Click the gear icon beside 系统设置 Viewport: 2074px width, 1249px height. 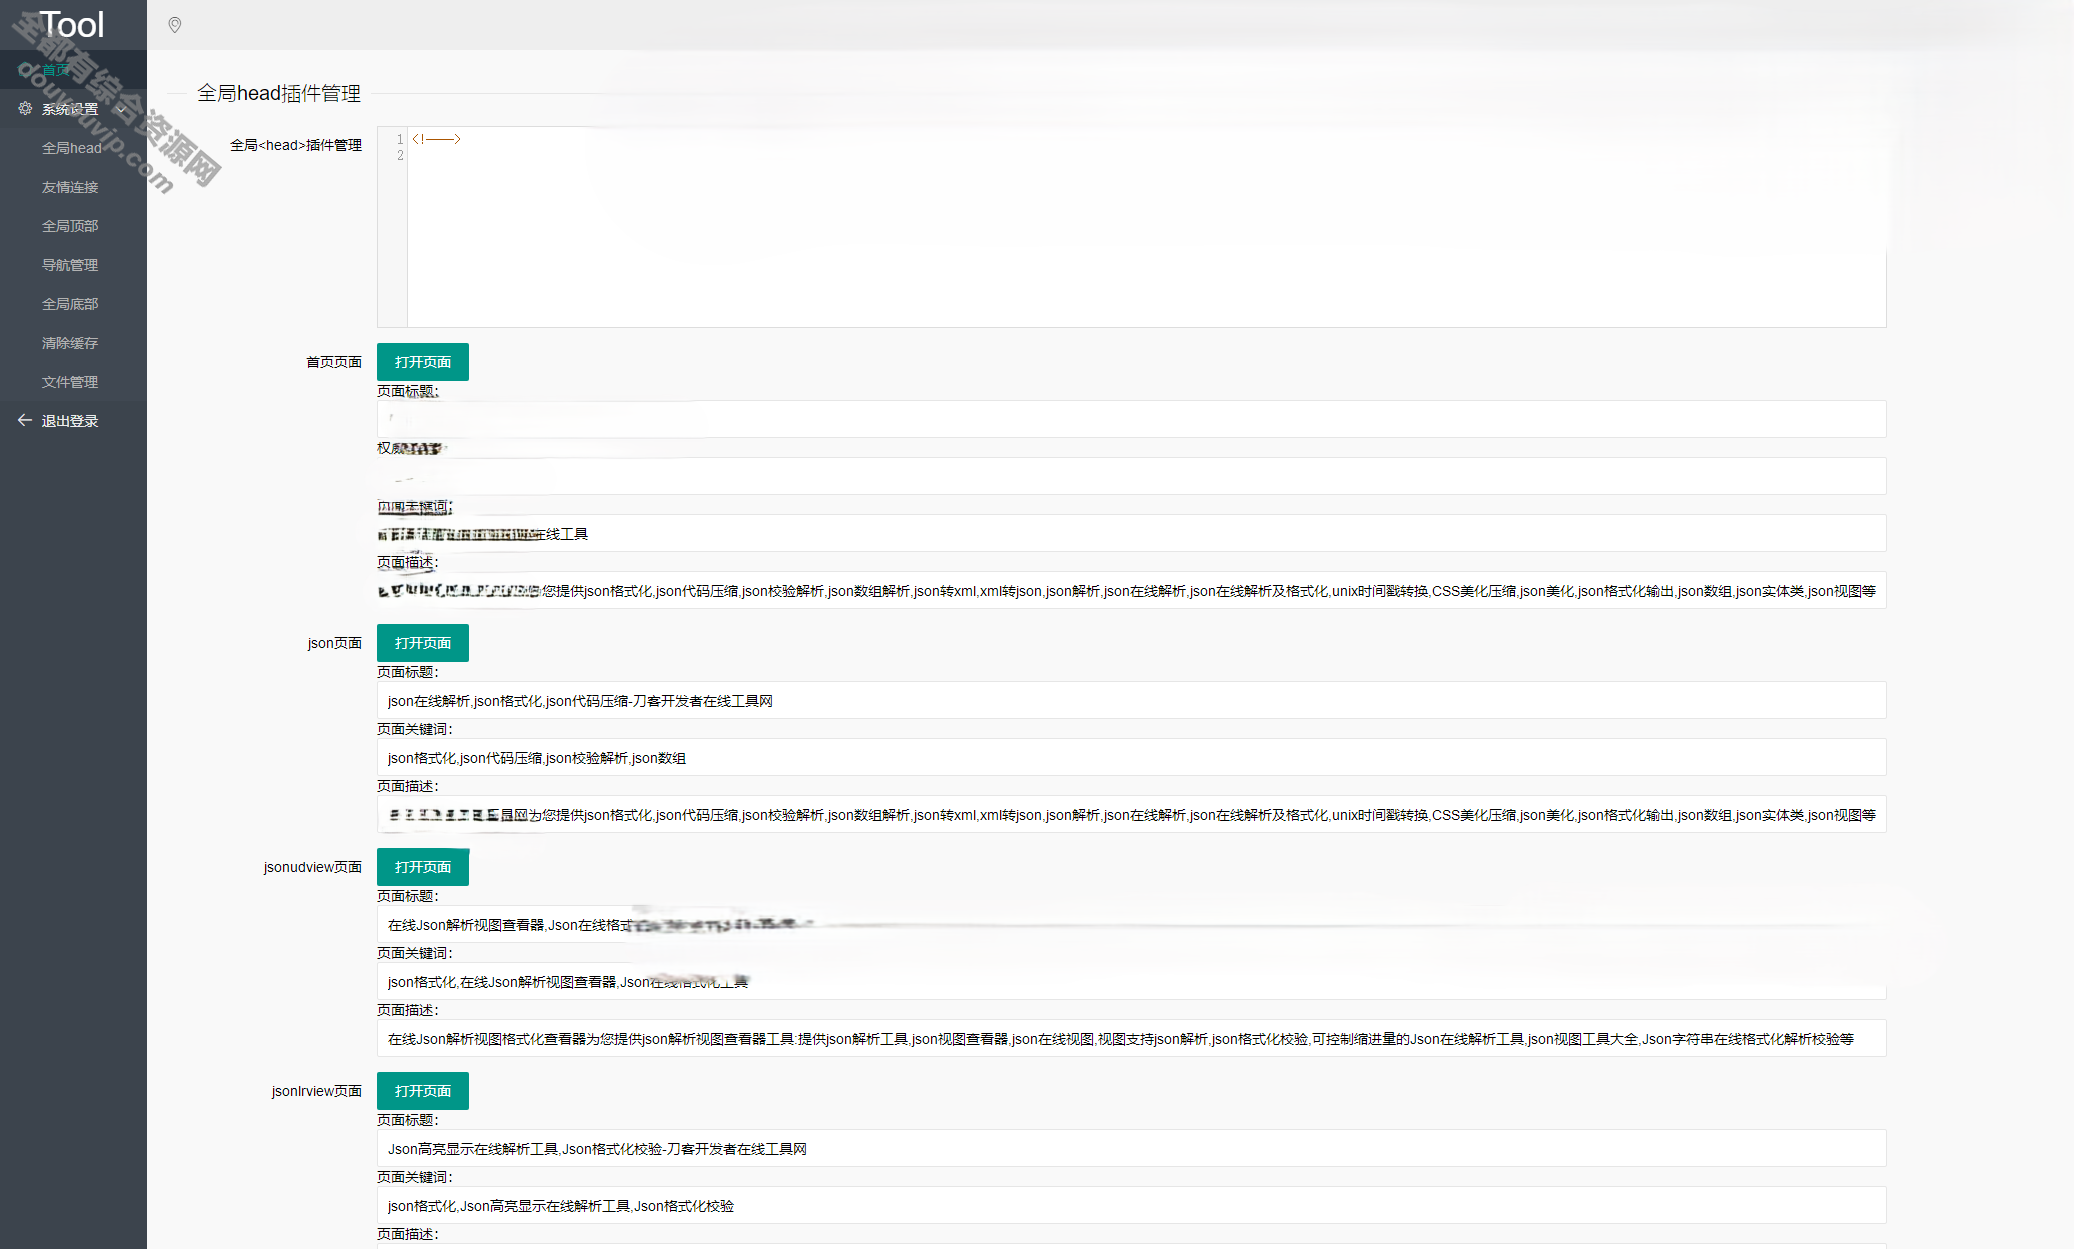[x=25, y=108]
